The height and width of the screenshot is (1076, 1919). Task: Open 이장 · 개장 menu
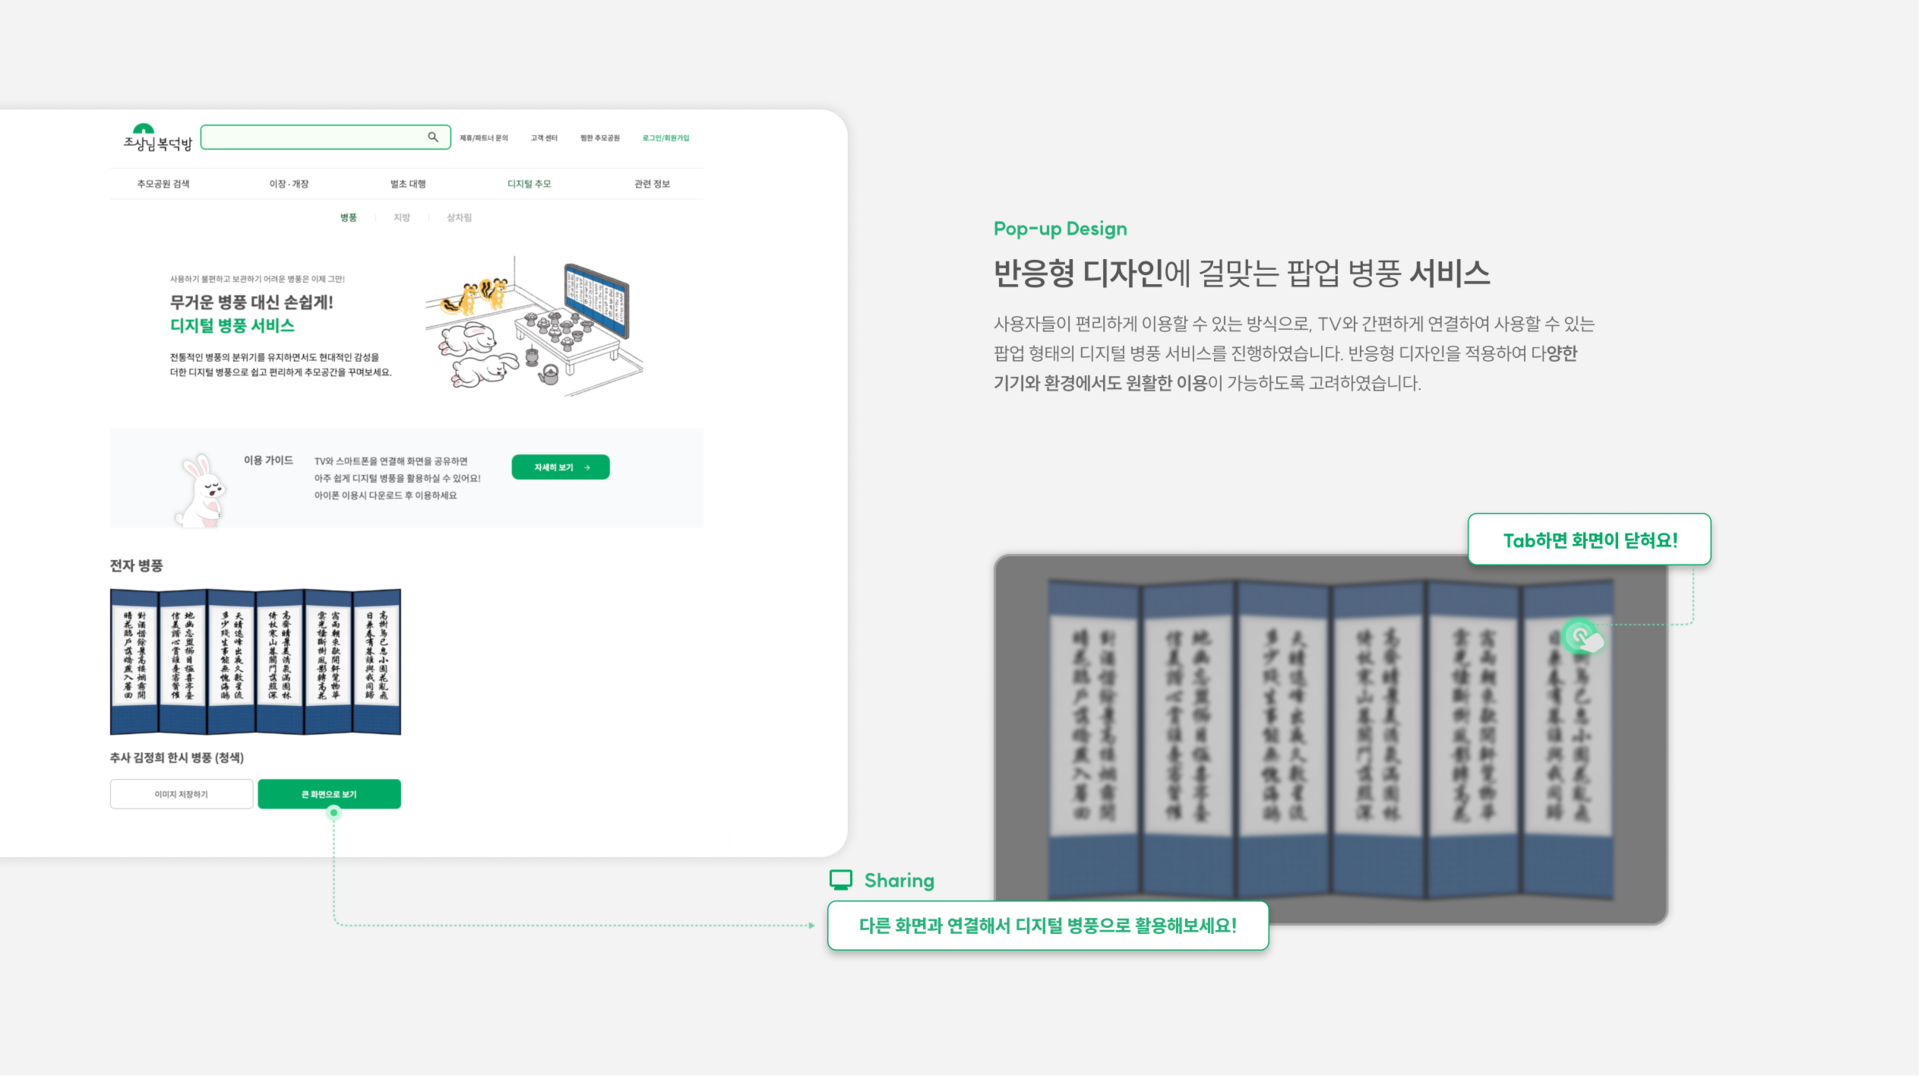tap(289, 184)
